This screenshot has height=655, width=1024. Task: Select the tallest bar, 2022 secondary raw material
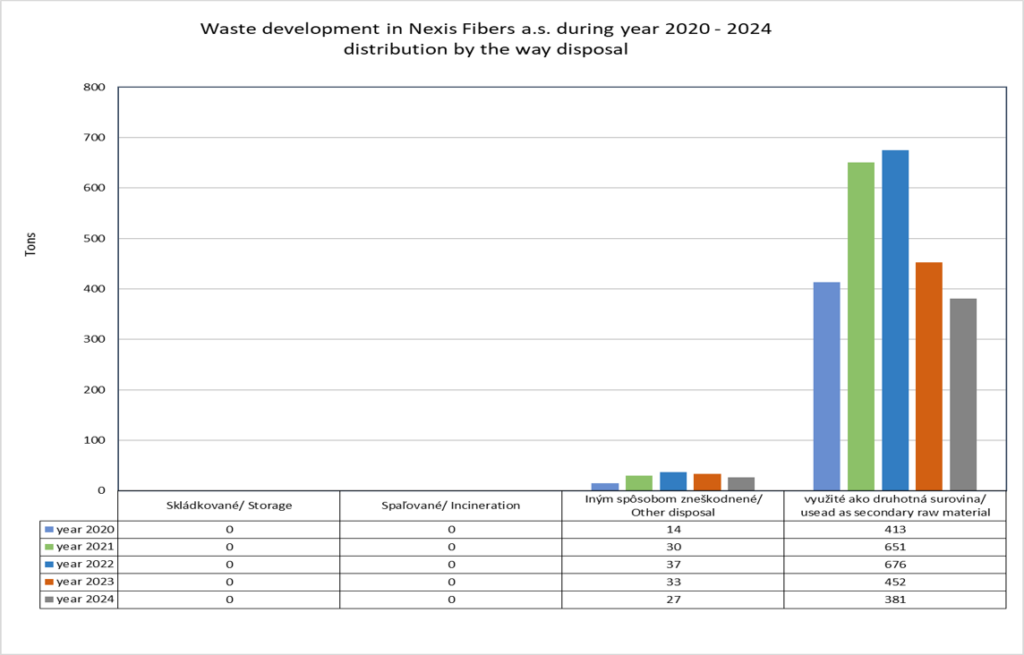(x=895, y=320)
